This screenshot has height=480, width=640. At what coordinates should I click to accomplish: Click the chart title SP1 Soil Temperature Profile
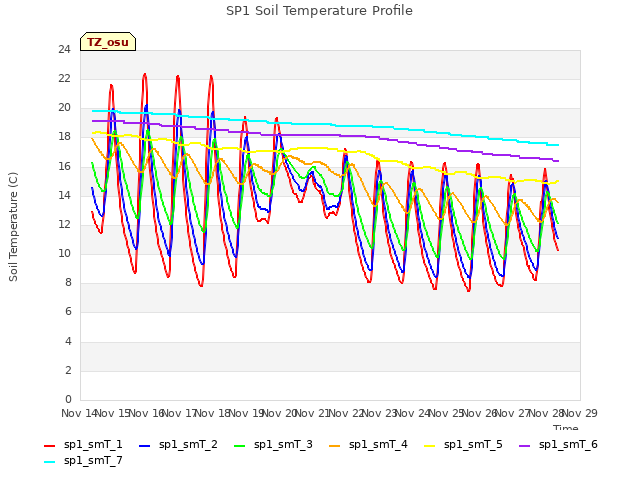click(x=319, y=11)
